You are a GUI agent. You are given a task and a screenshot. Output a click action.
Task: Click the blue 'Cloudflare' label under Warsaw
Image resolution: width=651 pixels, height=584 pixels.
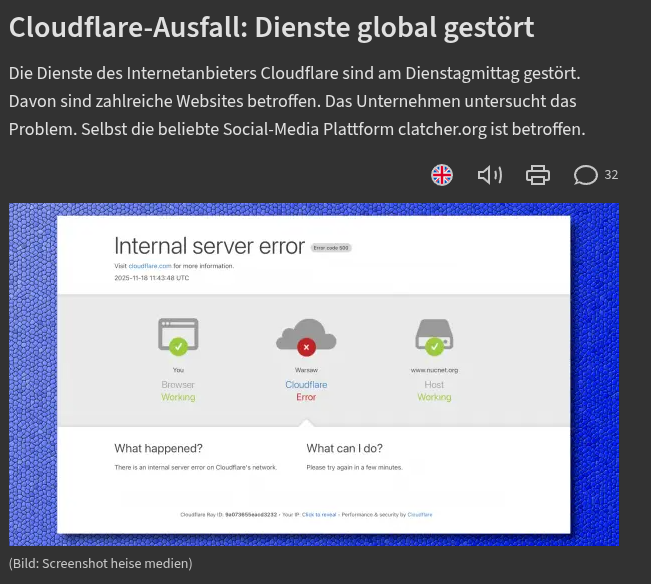pos(306,385)
